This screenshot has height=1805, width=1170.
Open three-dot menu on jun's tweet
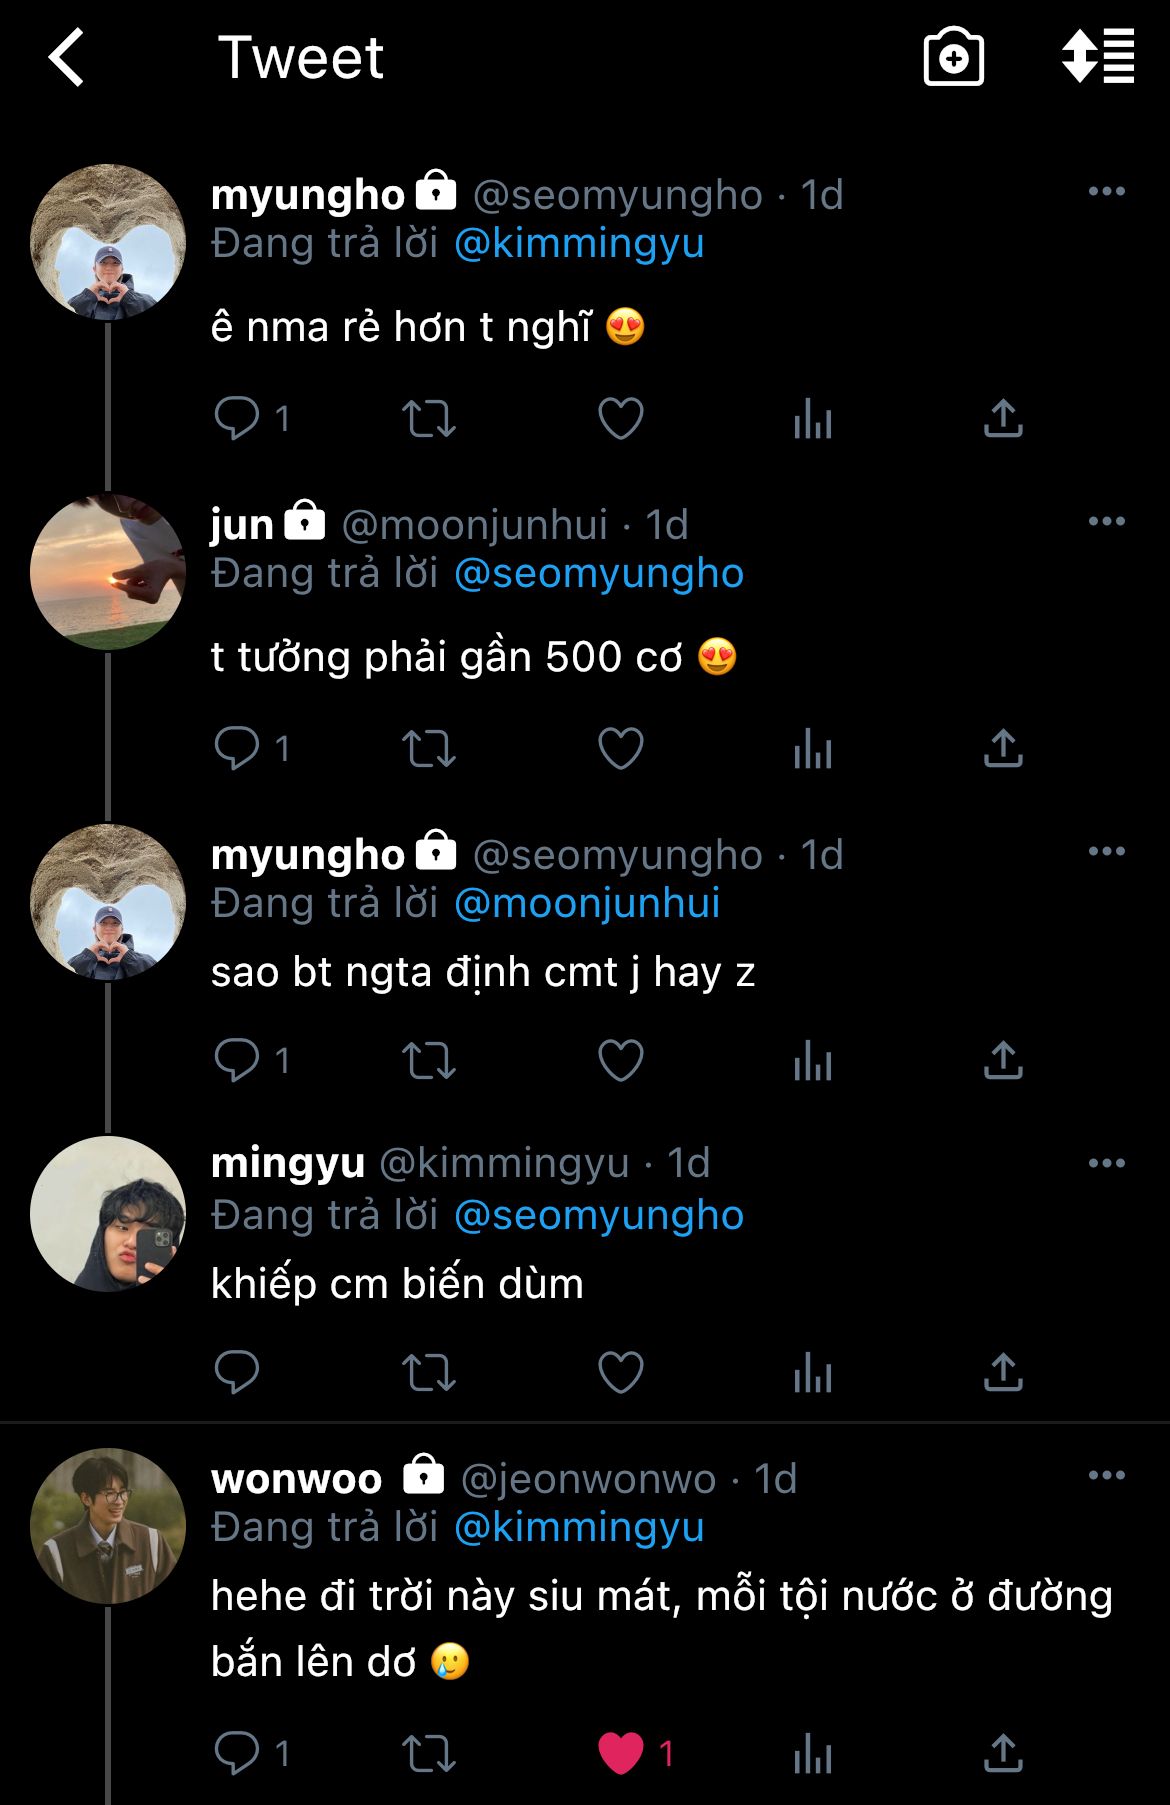tap(1106, 521)
